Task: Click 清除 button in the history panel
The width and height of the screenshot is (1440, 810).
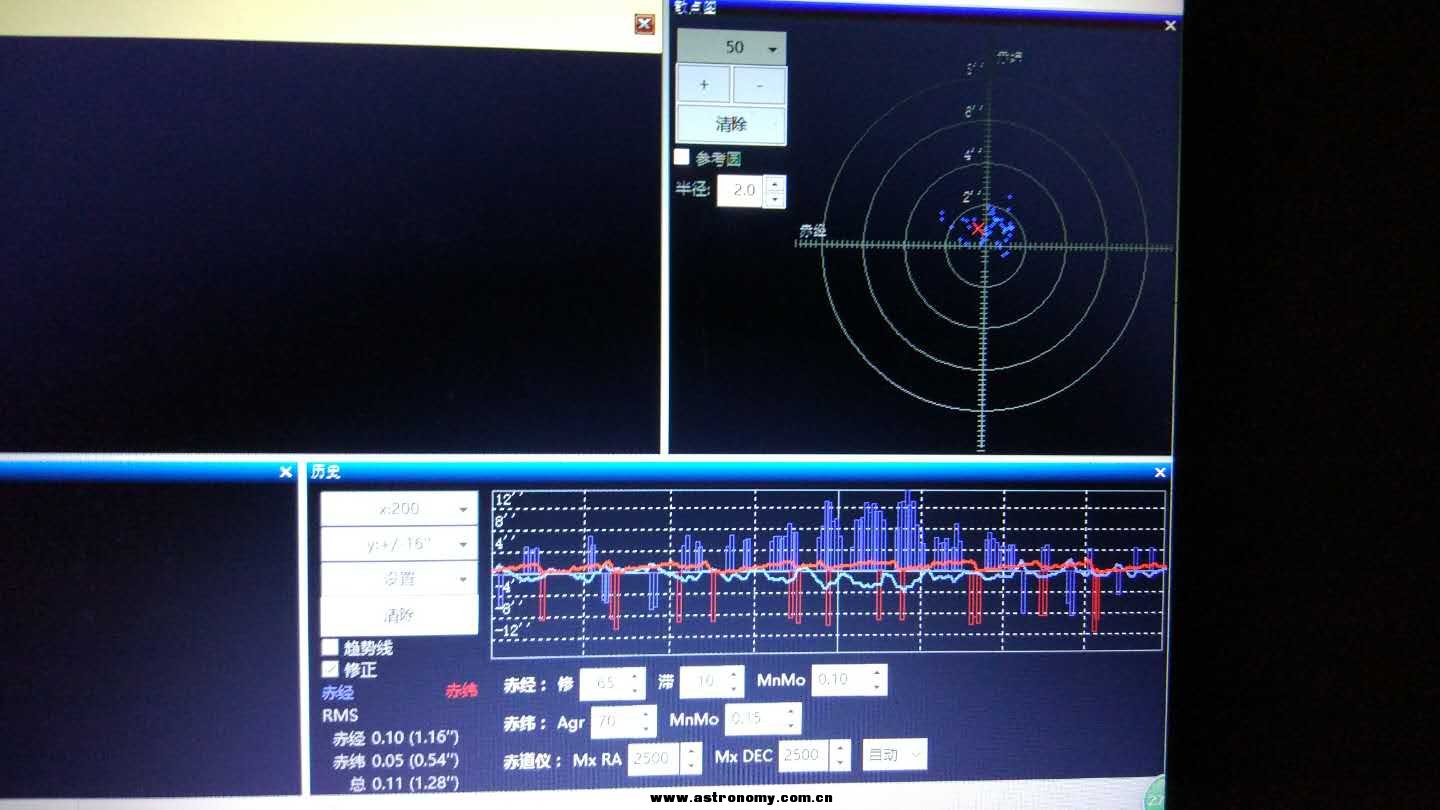Action: [x=399, y=615]
